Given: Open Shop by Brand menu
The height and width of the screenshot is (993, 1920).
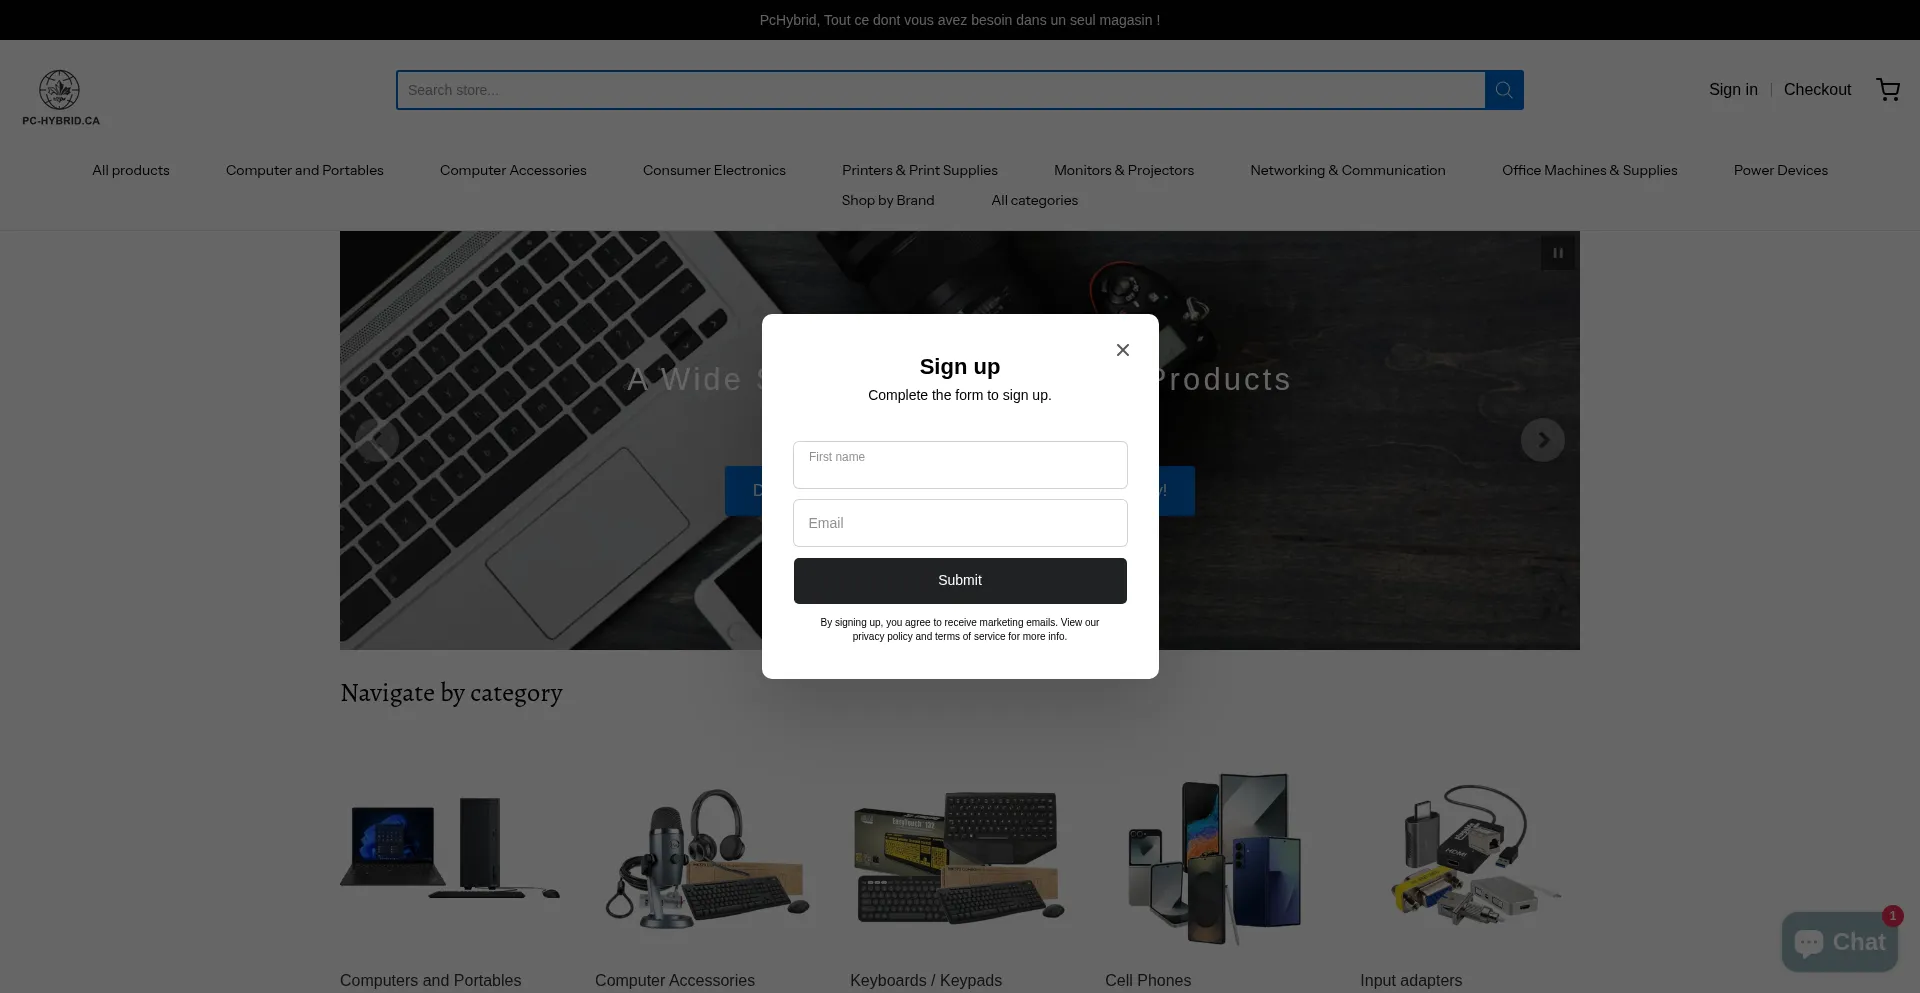Looking at the screenshot, I should coord(888,201).
